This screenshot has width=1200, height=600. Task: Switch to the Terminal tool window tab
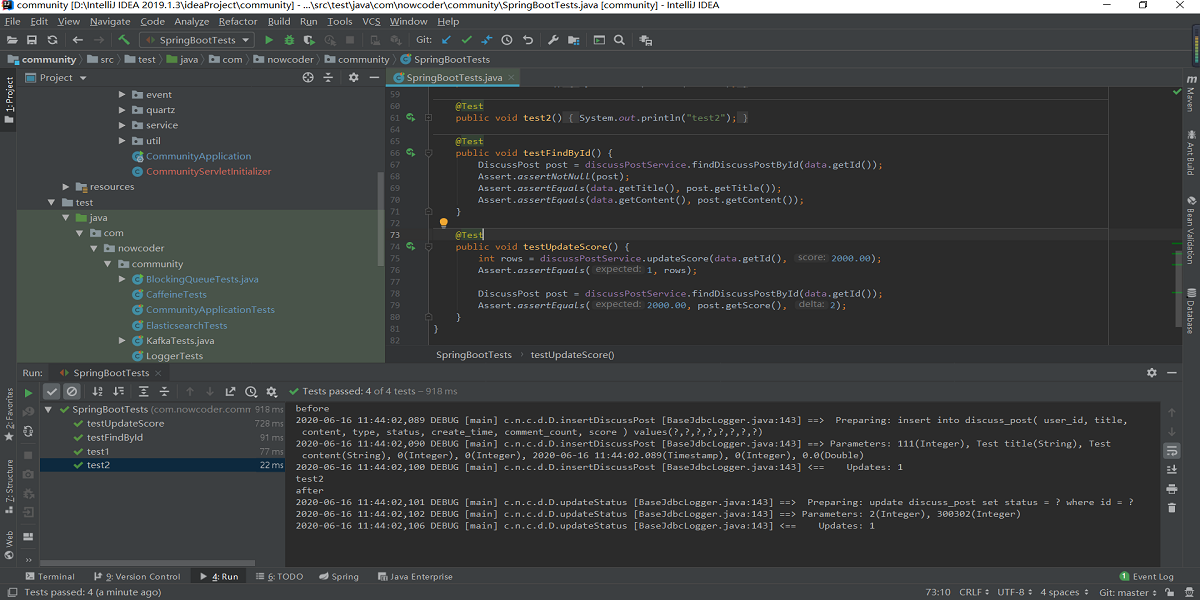50,576
